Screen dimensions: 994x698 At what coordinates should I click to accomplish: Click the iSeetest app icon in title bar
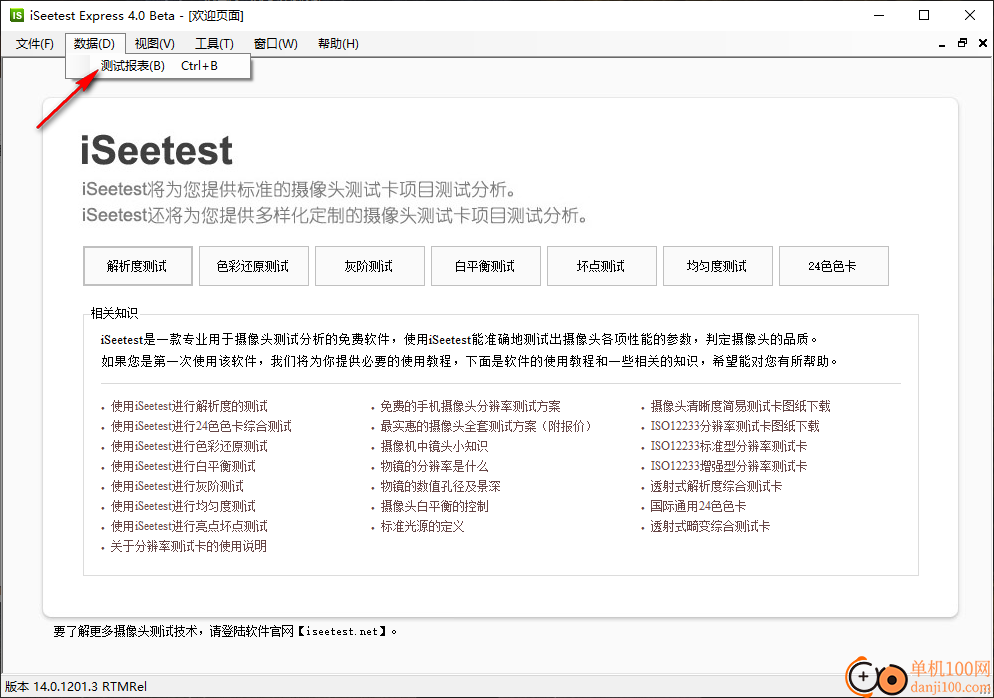(16, 15)
